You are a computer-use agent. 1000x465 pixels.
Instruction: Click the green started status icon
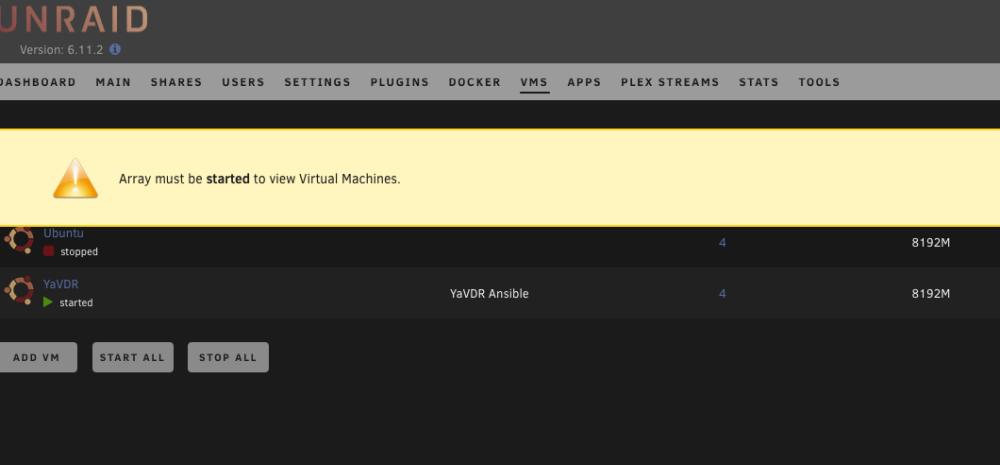[48, 302]
